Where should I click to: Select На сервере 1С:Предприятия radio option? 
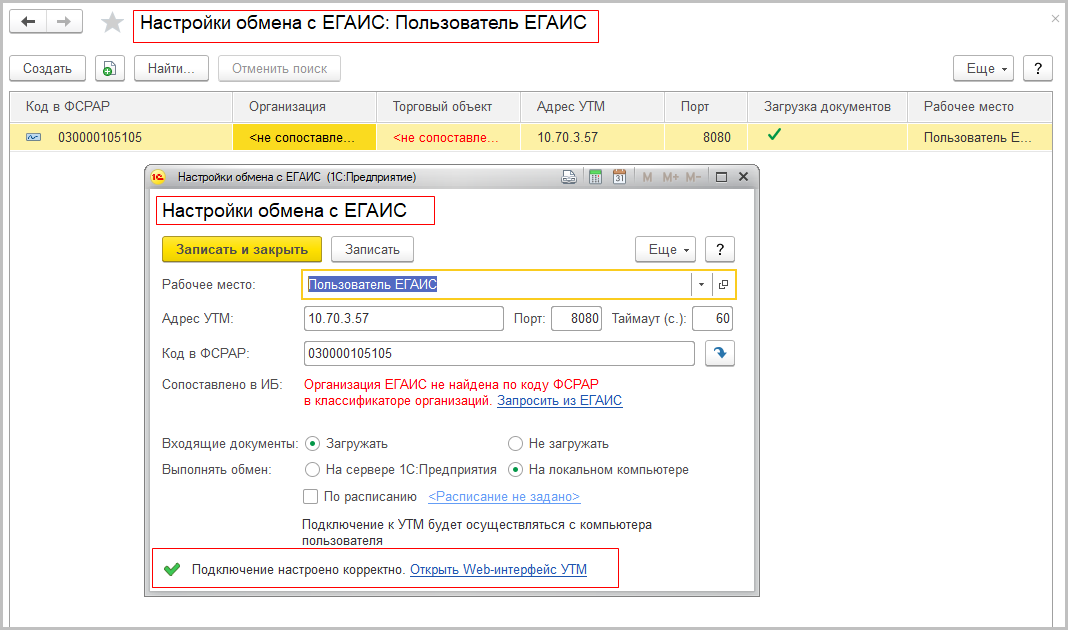pos(313,469)
